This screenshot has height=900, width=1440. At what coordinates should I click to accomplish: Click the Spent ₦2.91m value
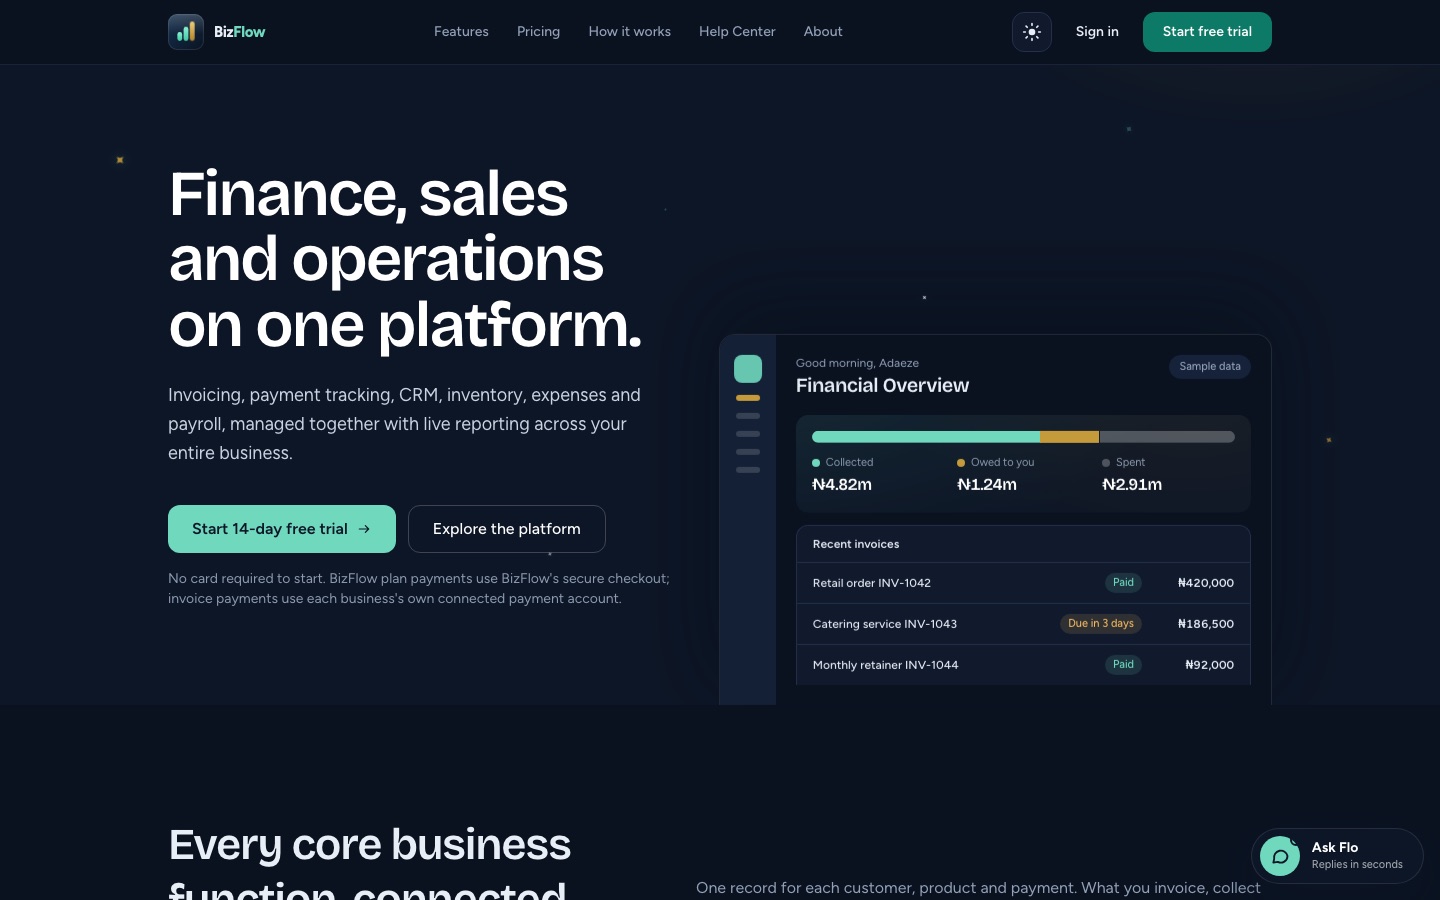click(x=1132, y=485)
